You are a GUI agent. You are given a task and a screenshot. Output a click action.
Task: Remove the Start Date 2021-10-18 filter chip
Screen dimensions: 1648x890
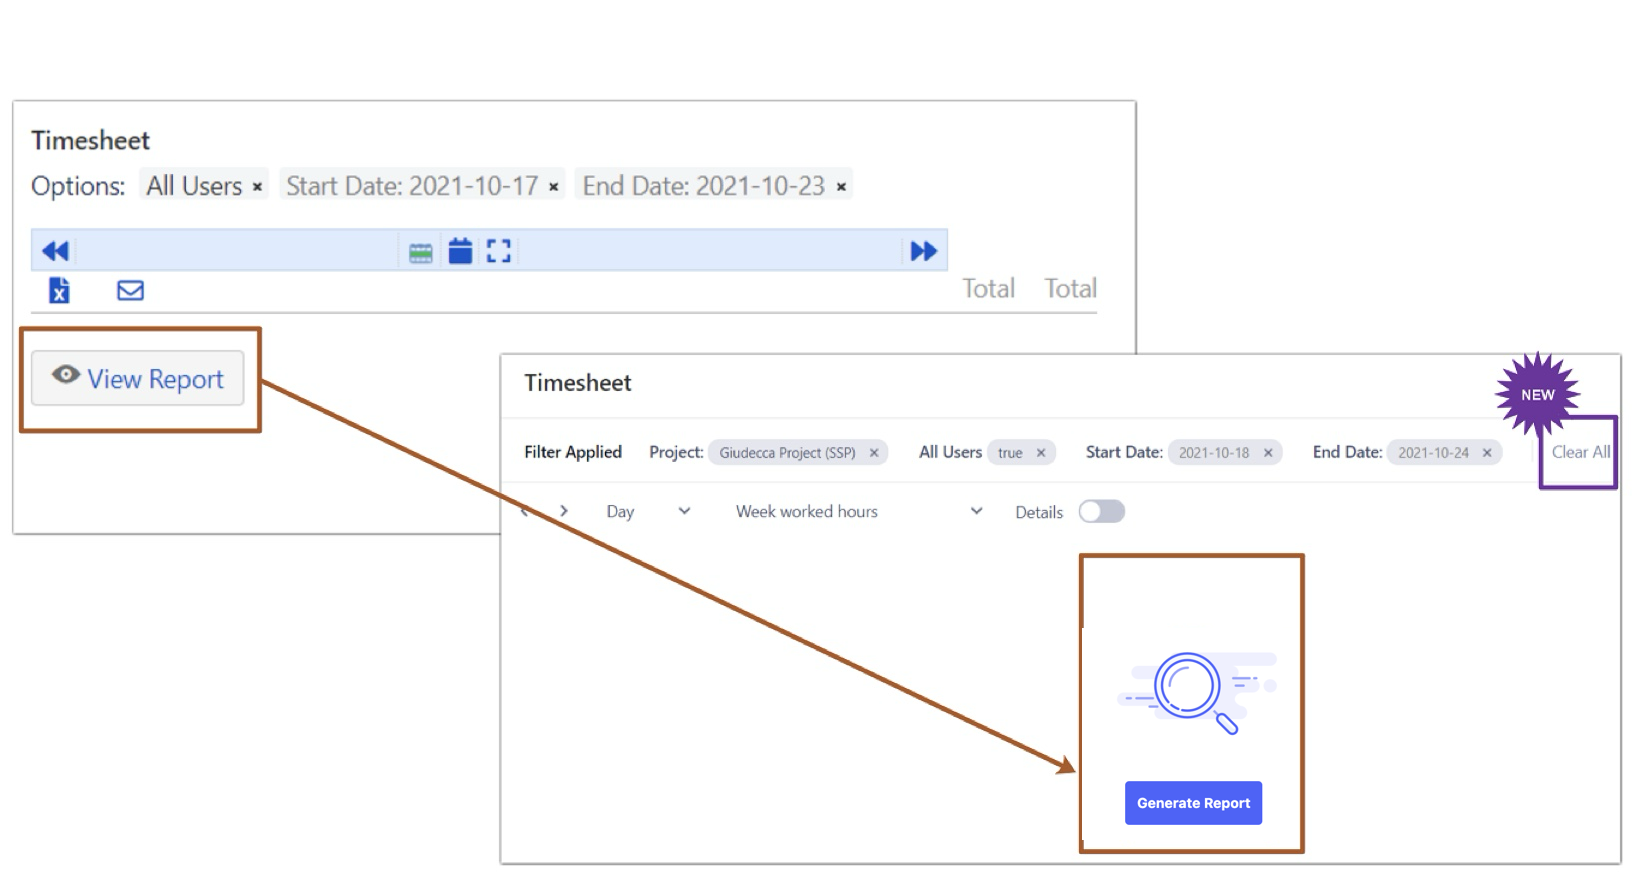[1268, 453]
